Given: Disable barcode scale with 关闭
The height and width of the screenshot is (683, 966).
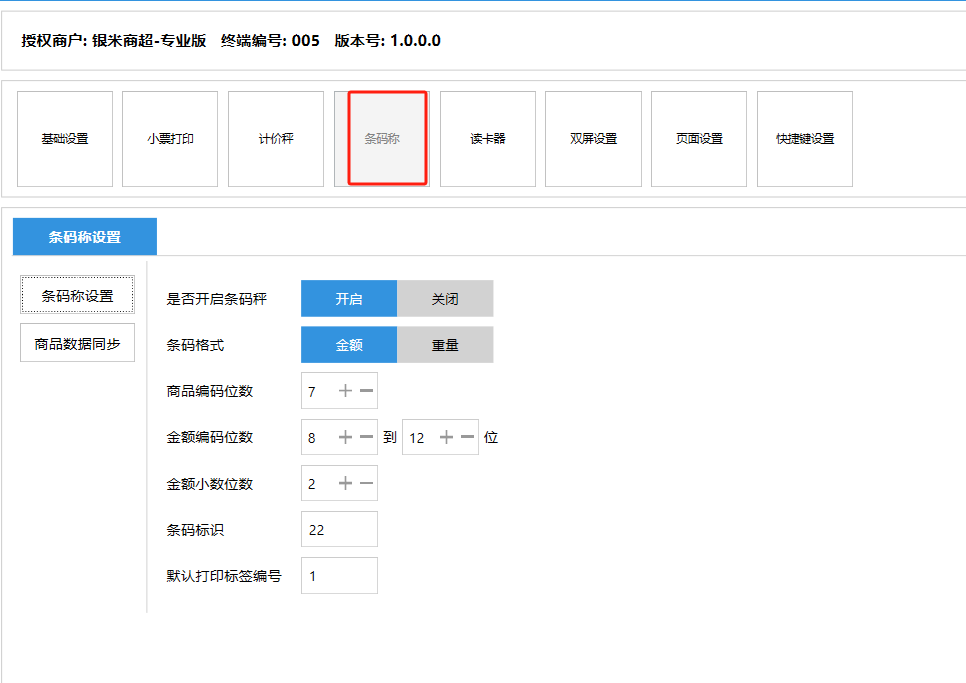Looking at the screenshot, I should pyautogui.click(x=445, y=299).
